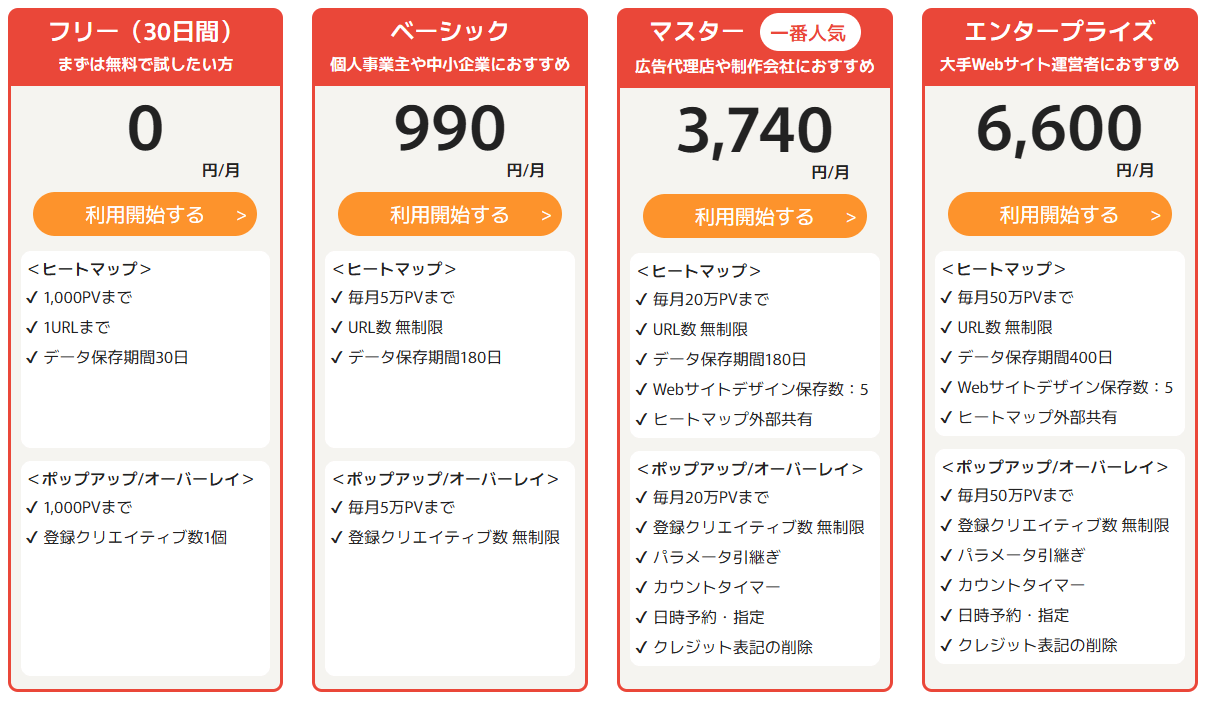Click the checkmark beside 1URLまで
The height and width of the screenshot is (701, 1209).
click(x=32, y=327)
